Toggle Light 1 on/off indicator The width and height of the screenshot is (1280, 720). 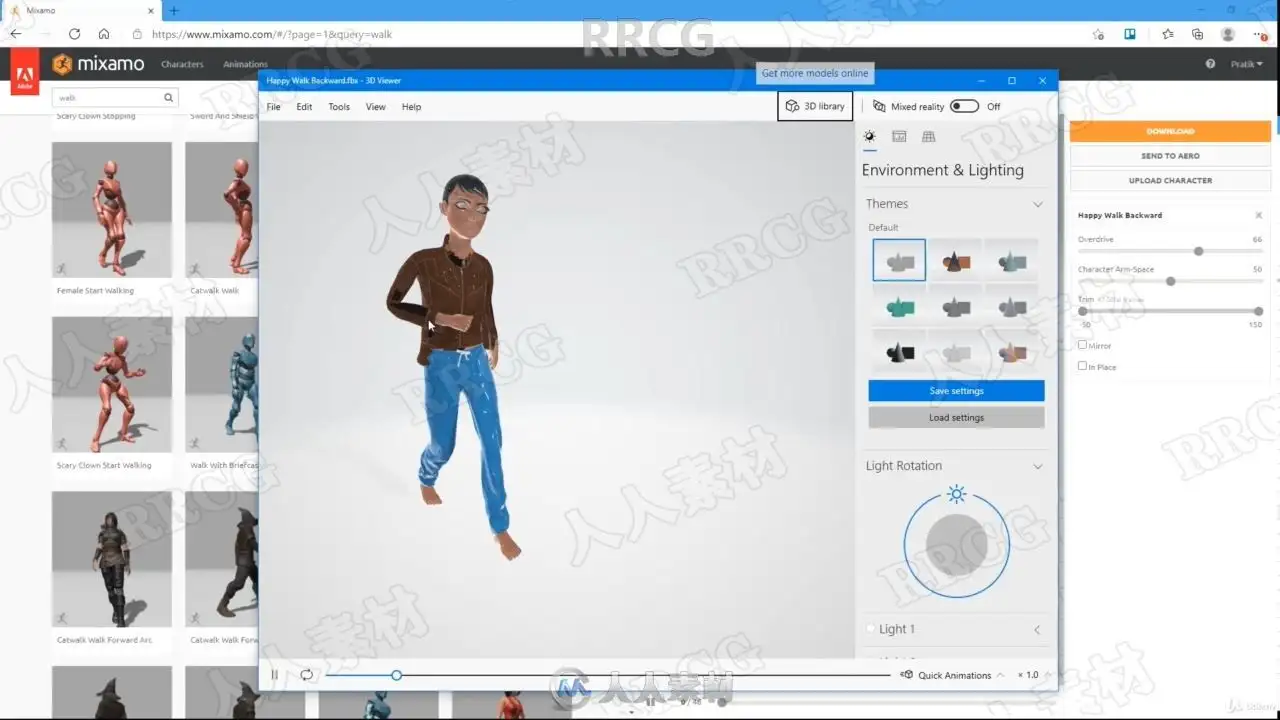pyautogui.click(x=871, y=629)
